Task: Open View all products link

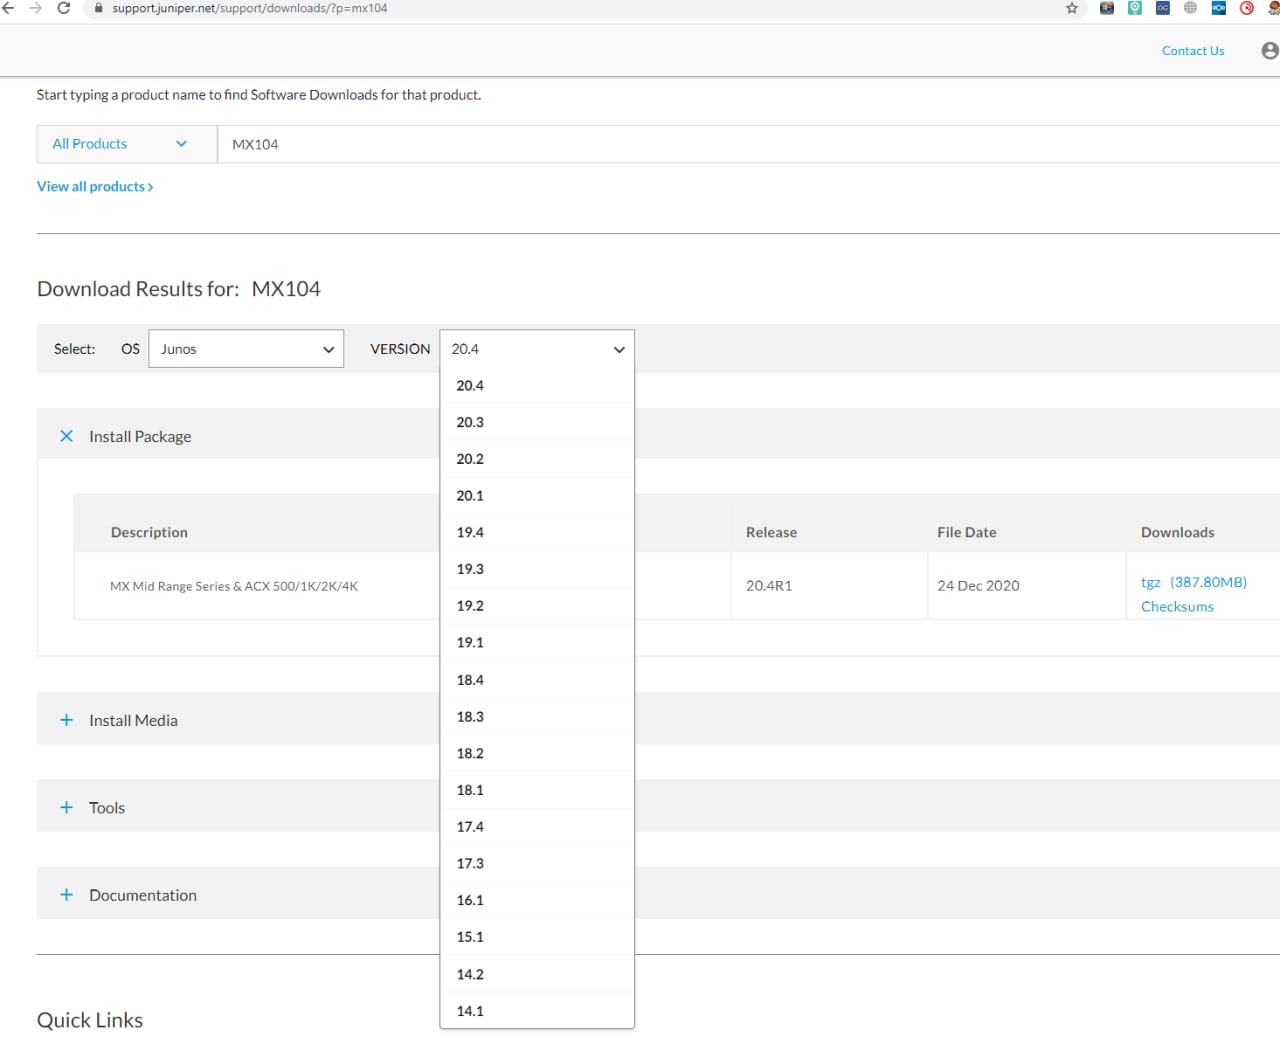Action: 95,186
